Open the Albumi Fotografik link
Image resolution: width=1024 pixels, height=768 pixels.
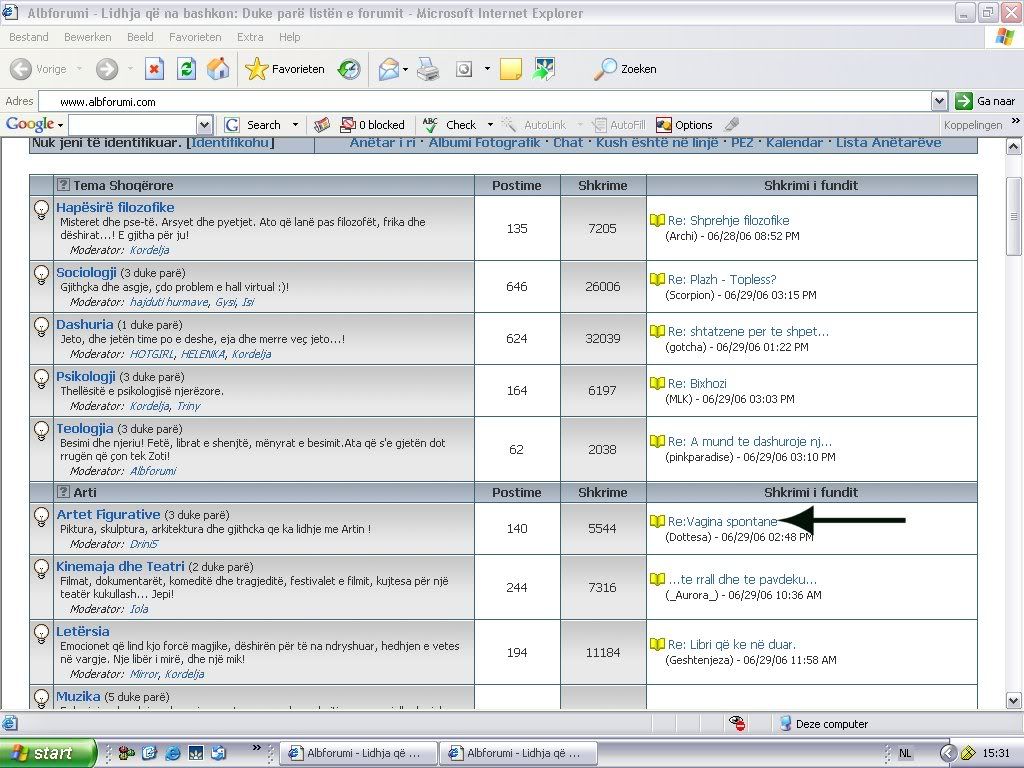[484, 142]
